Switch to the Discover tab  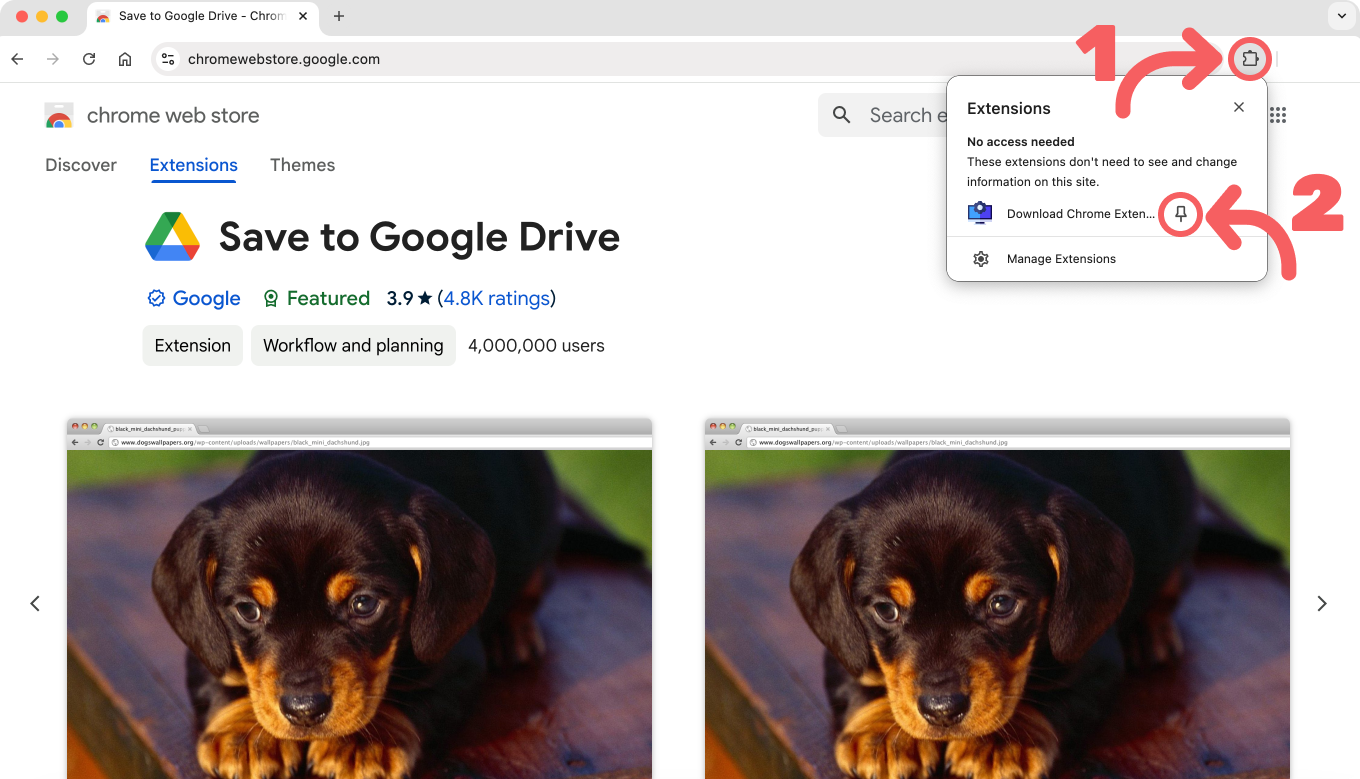(x=81, y=165)
